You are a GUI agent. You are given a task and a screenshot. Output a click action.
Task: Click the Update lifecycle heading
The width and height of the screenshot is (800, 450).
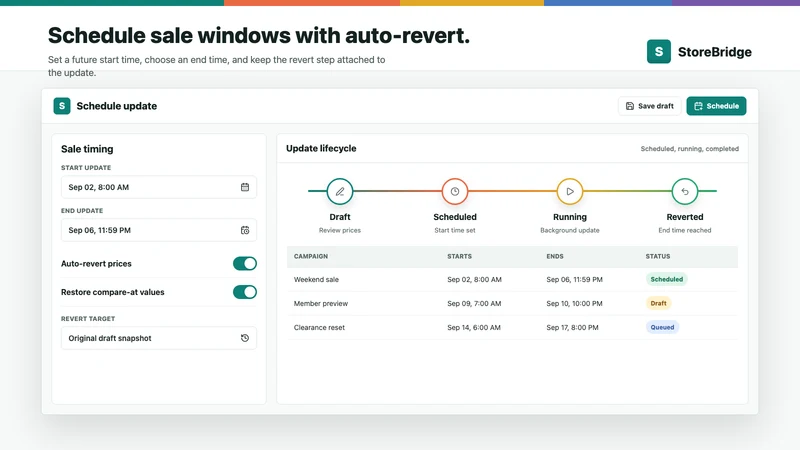[x=321, y=148]
